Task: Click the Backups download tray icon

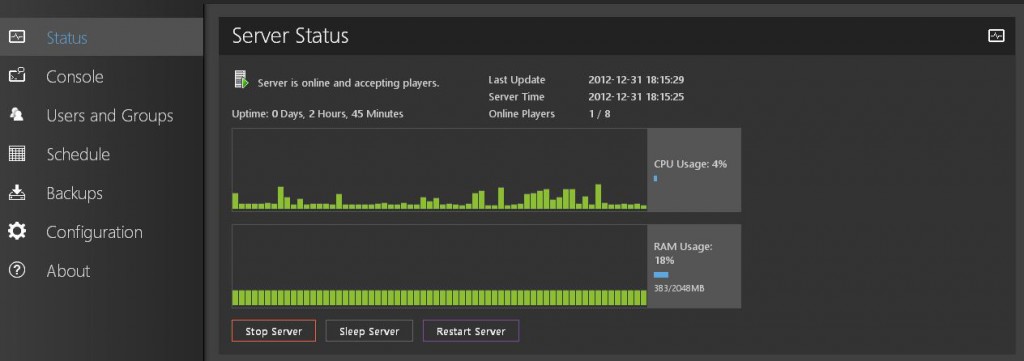Action: tap(17, 193)
